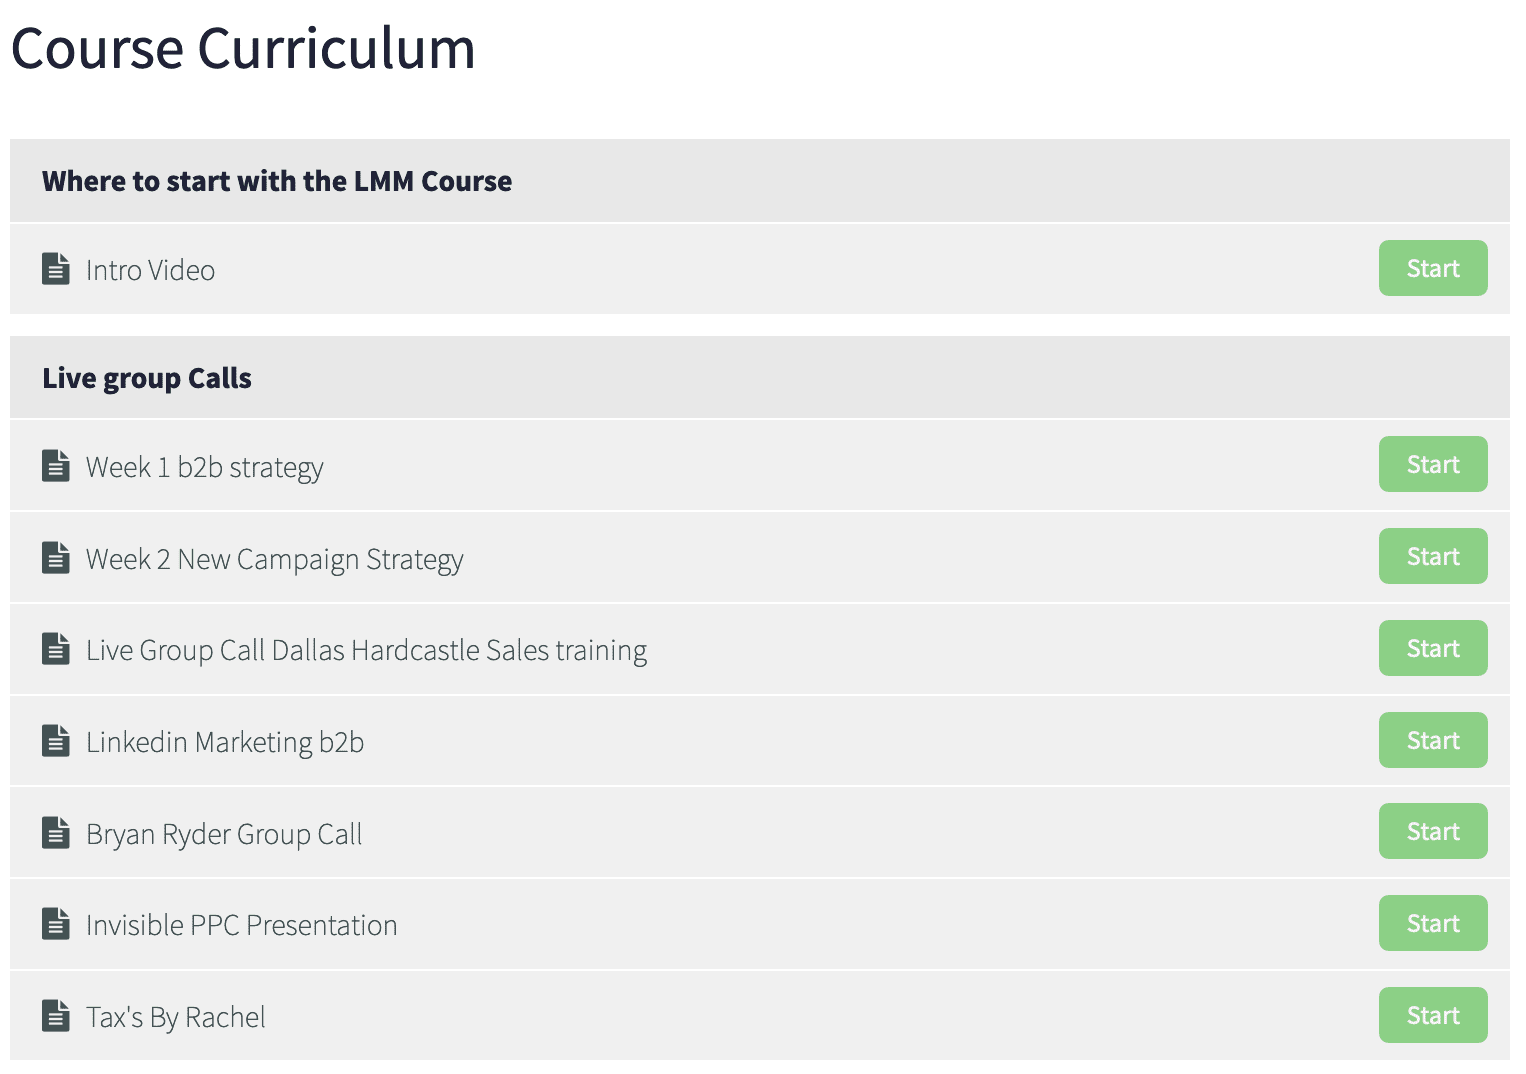Click the document icon next to Tax's By Rachel

pos(56,1016)
